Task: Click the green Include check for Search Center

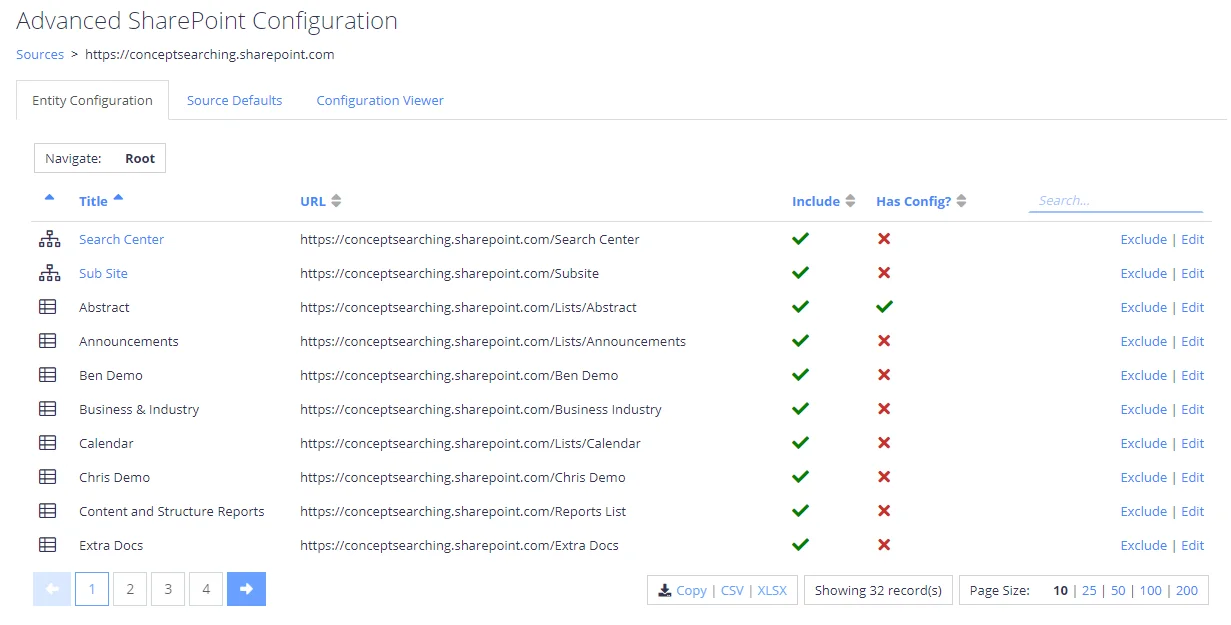Action: [800, 239]
